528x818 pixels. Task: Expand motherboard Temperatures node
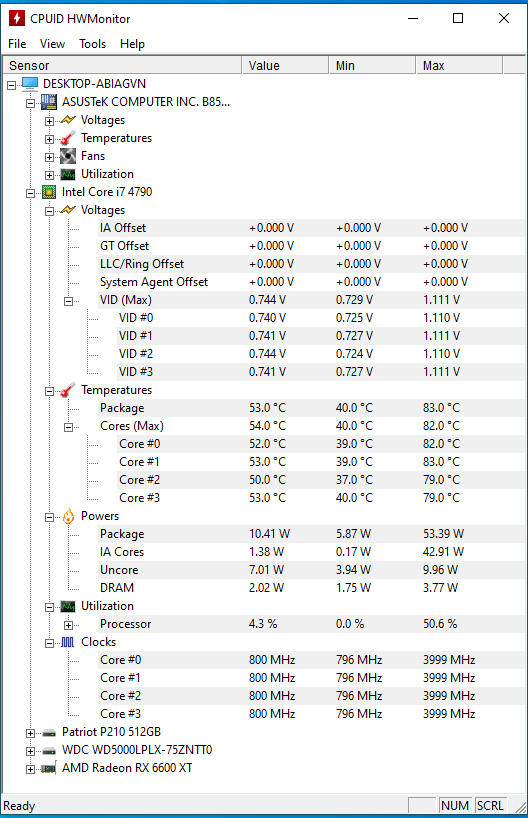click(x=49, y=139)
